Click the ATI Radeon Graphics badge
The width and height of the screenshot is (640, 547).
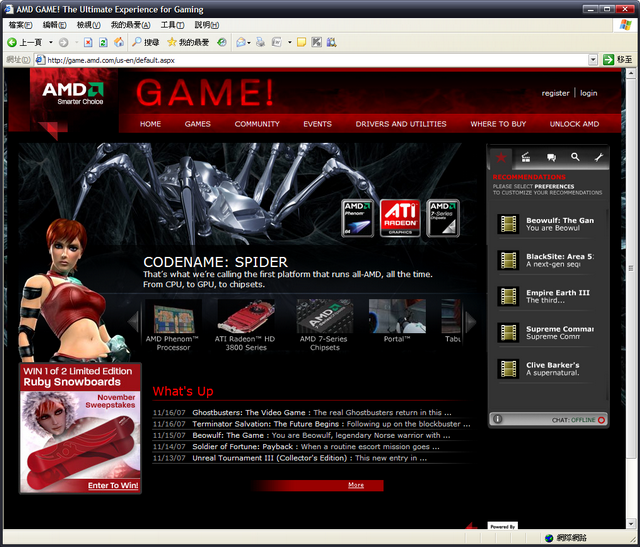[400, 218]
